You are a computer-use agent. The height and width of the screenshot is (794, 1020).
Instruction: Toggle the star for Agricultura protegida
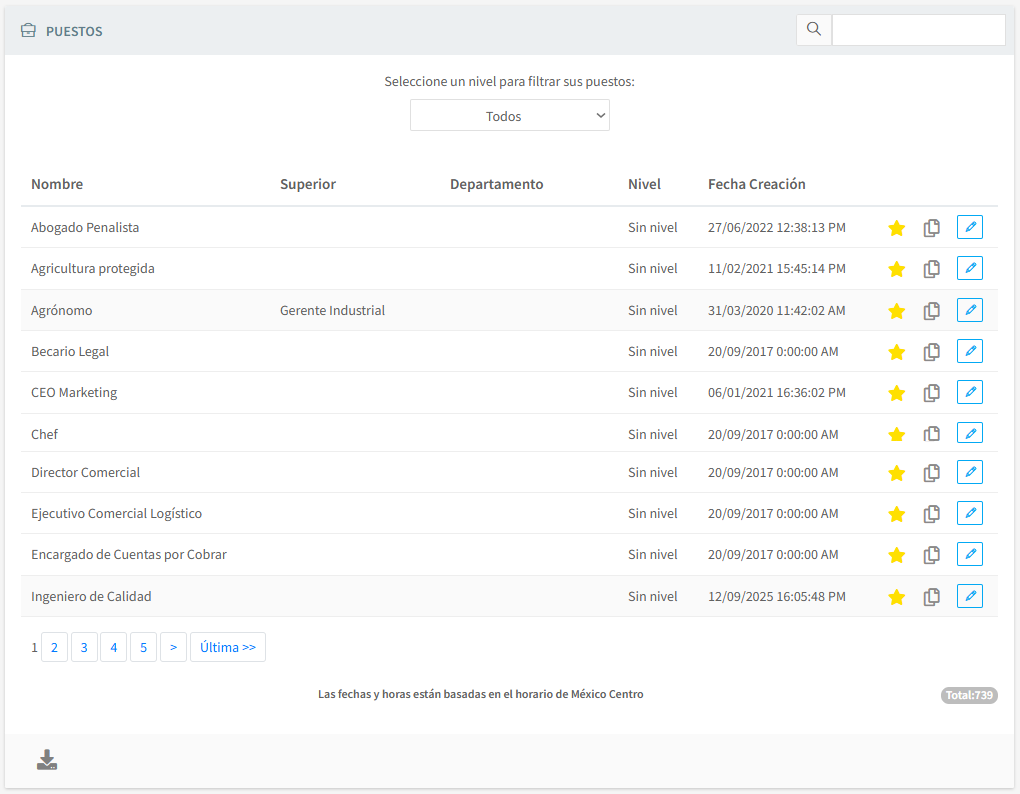coord(896,269)
